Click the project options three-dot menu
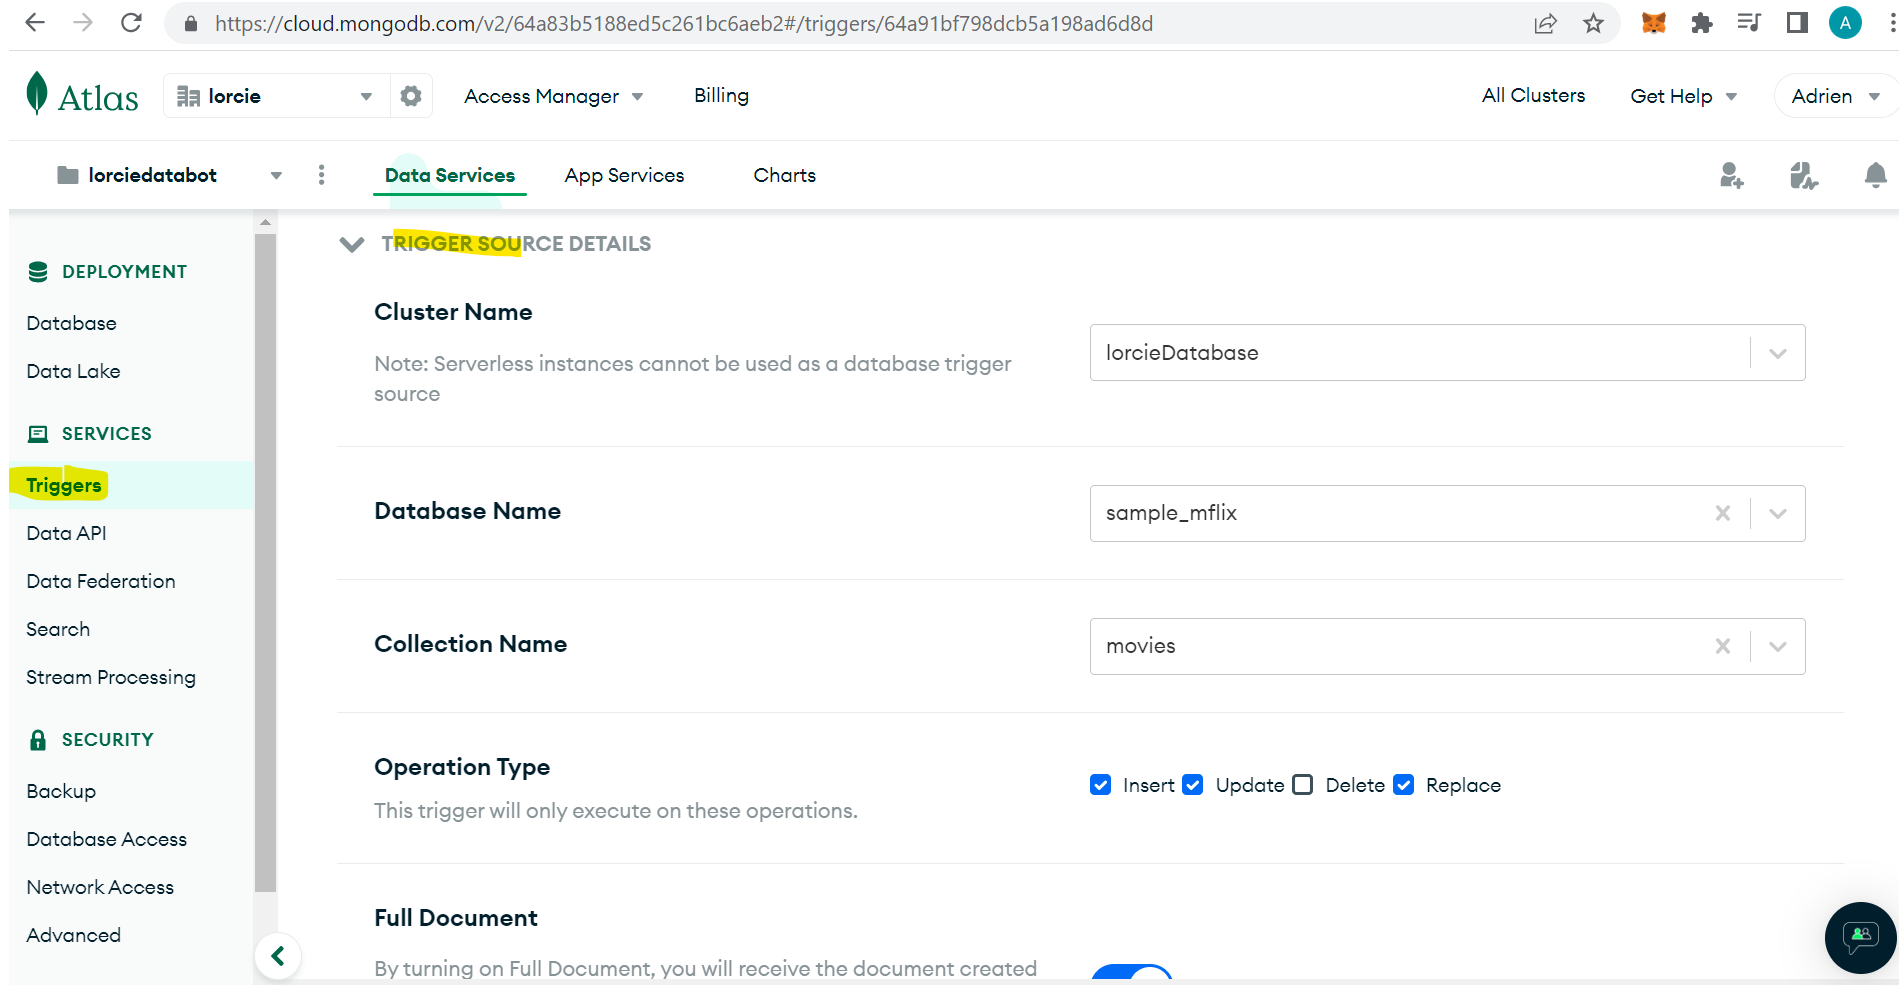The height and width of the screenshot is (985, 1899). [321, 175]
